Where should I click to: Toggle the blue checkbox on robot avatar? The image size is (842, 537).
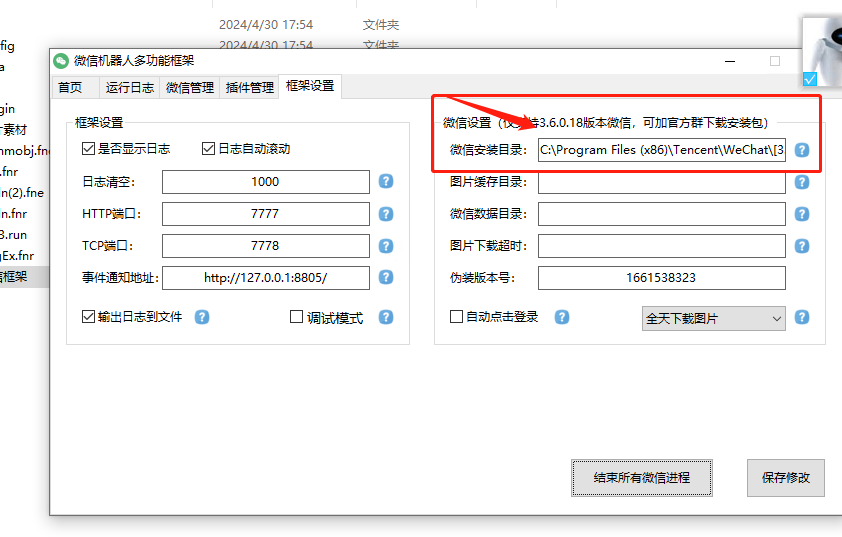810,79
